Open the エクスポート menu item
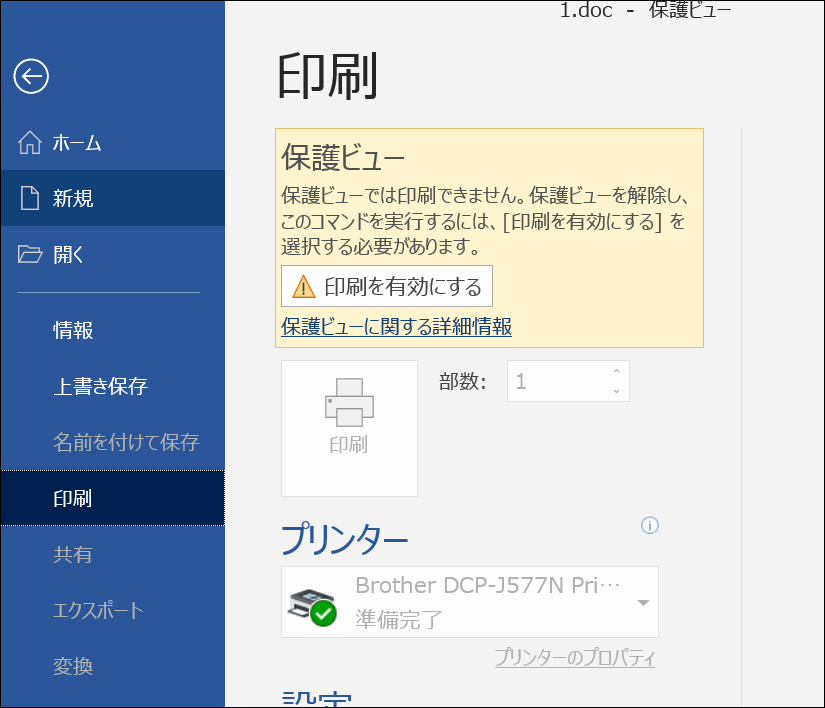Viewport: 825px width, 708px height. tap(98, 610)
